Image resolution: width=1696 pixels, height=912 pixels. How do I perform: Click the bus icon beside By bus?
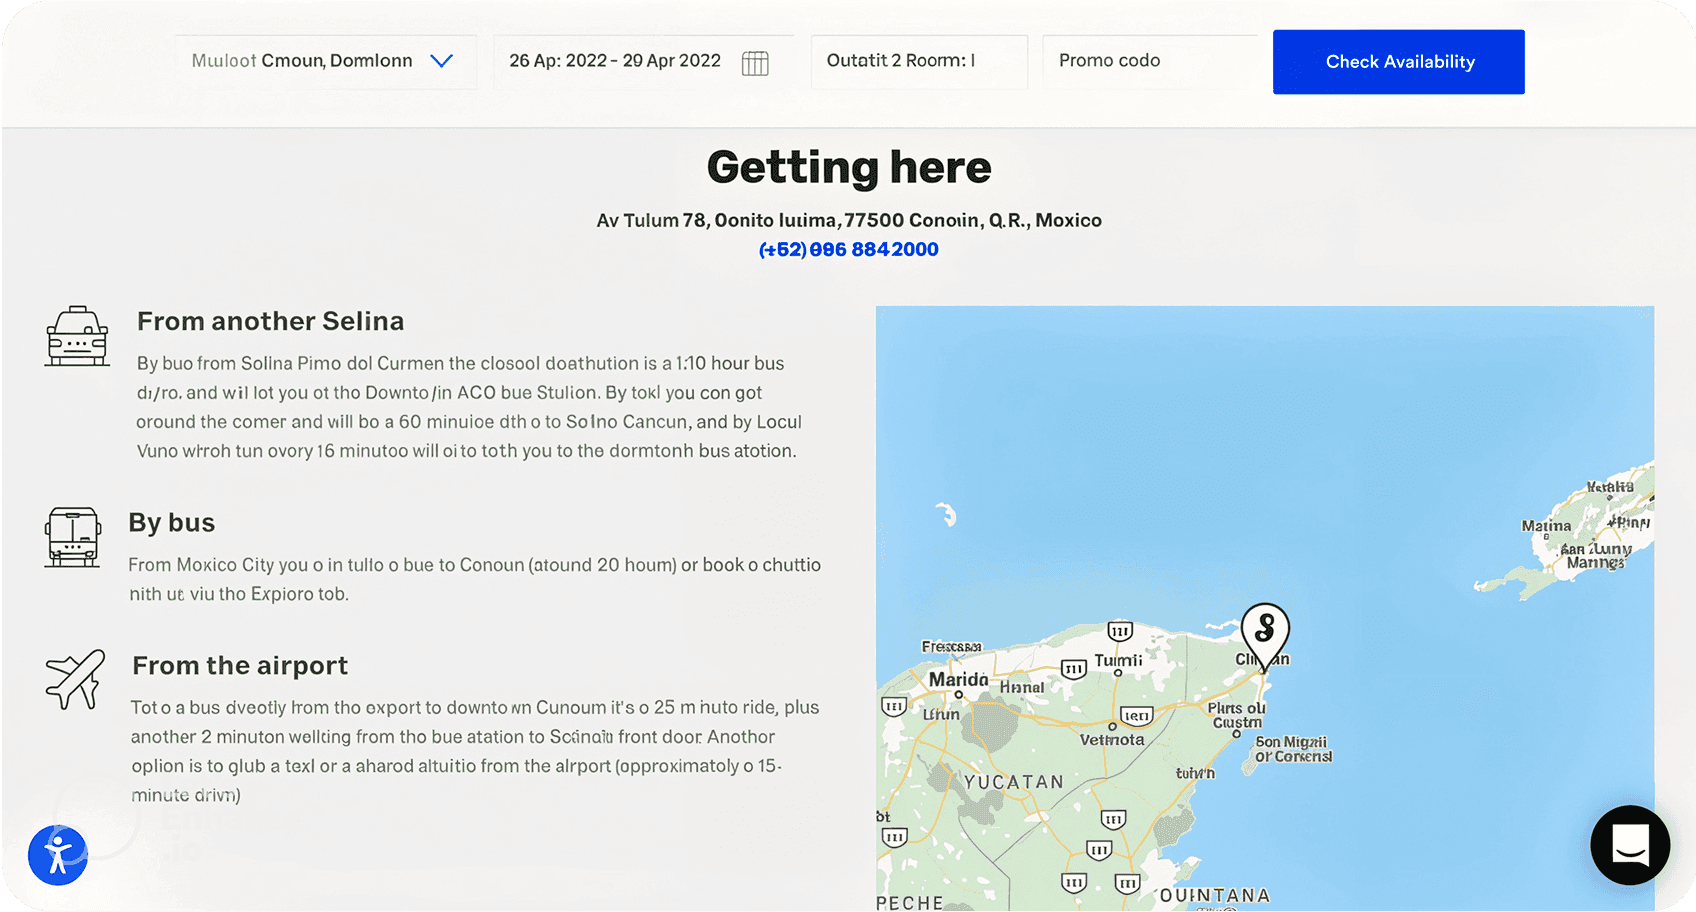(73, 537)
